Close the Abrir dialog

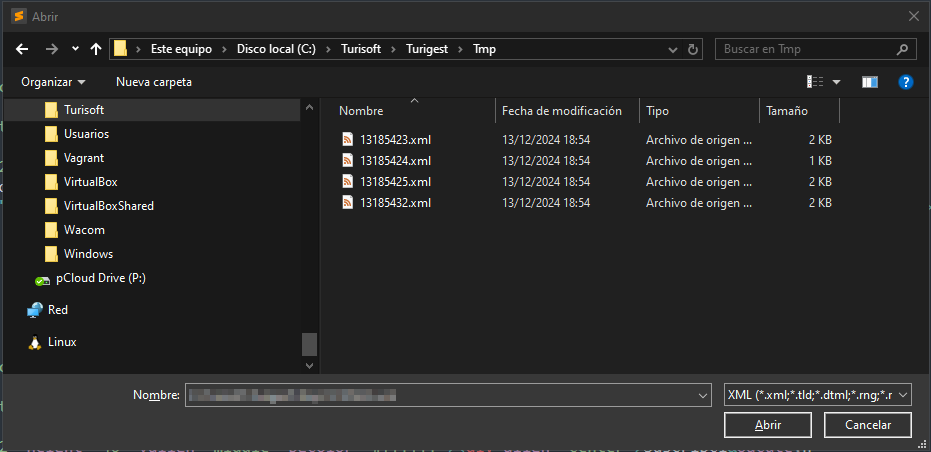click(x=914, y=17)
